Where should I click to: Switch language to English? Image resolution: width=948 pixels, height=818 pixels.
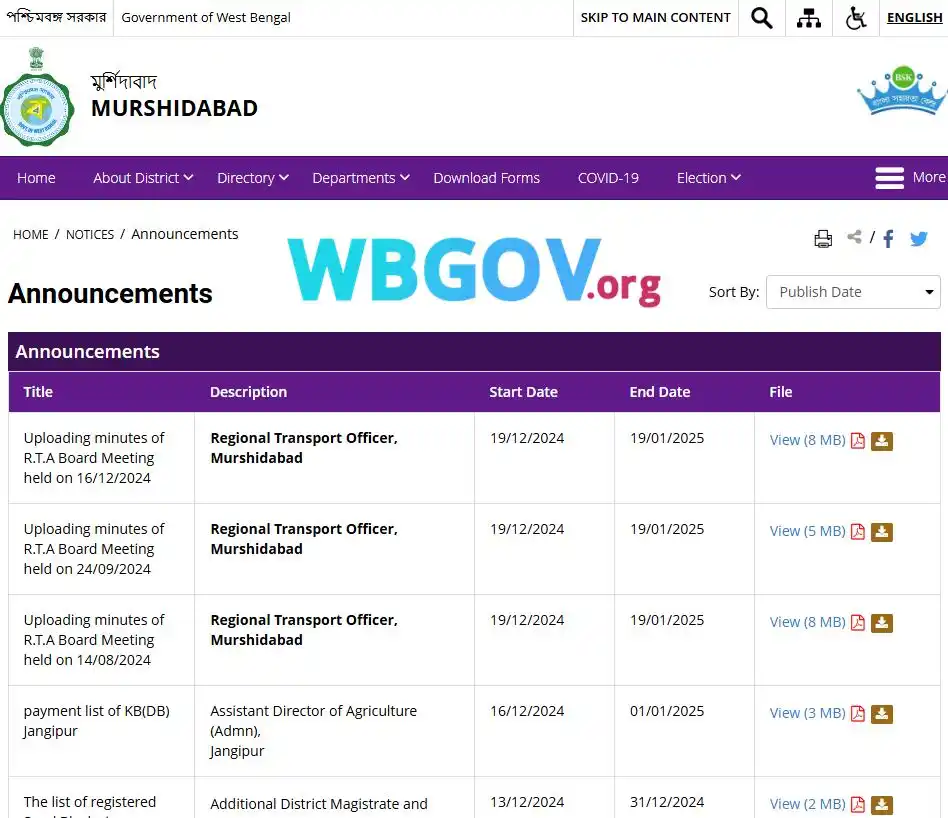click(914, 17)
